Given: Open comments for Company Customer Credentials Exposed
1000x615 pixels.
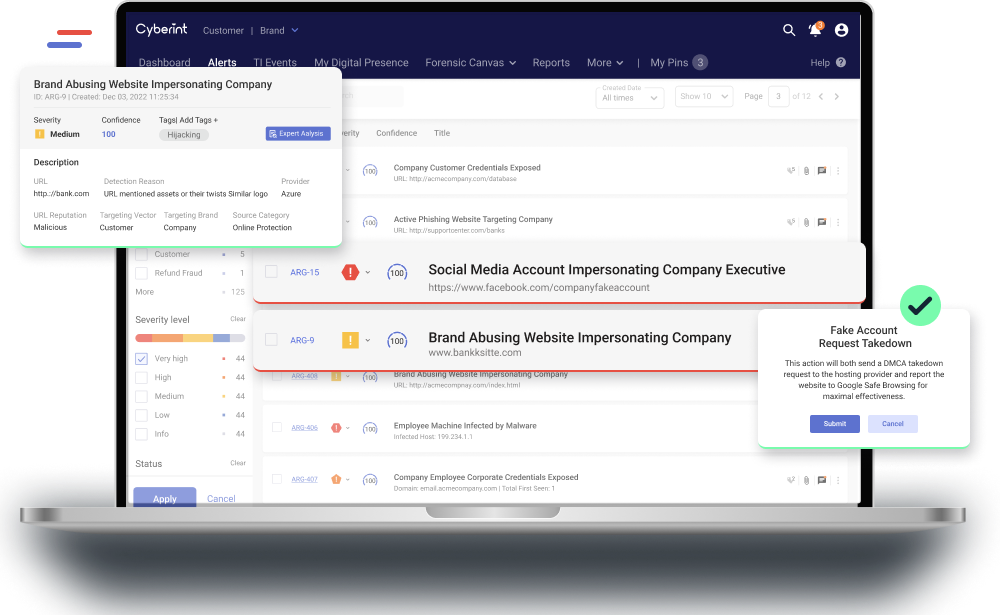Looking at the screenshot, I should click(822, 171).
